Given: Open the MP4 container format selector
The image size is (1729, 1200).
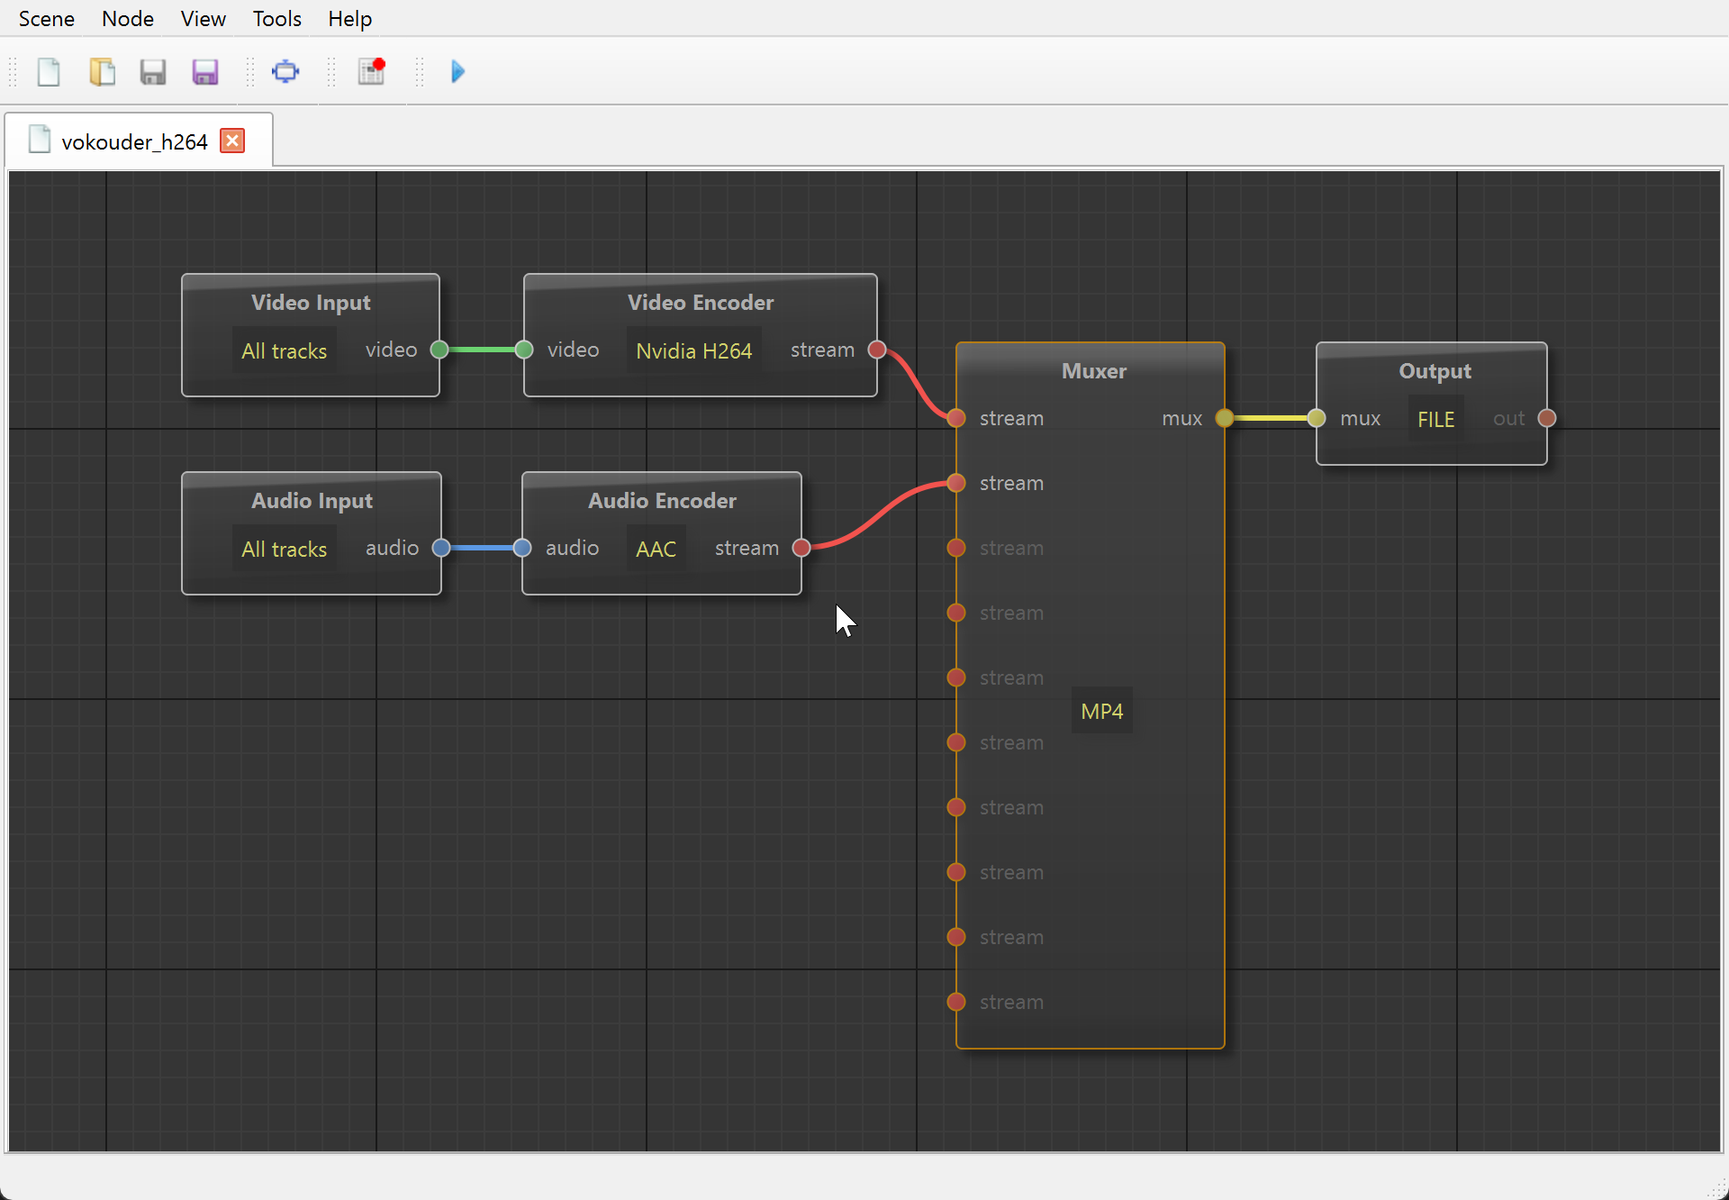Looking at the screenshot, I should (1102, 712).
